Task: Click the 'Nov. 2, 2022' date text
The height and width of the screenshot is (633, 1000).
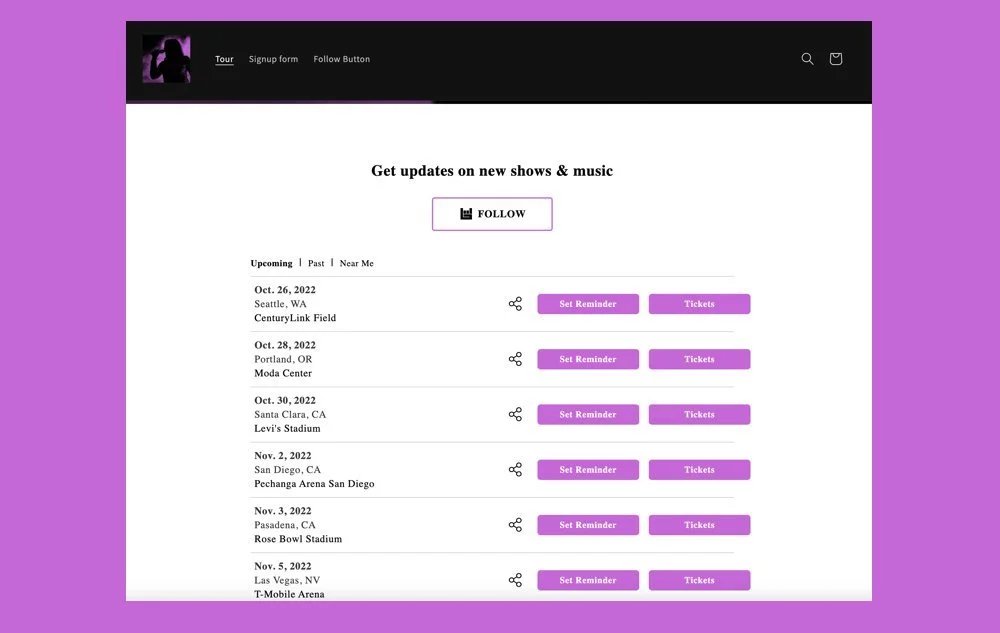Action: 283,455
